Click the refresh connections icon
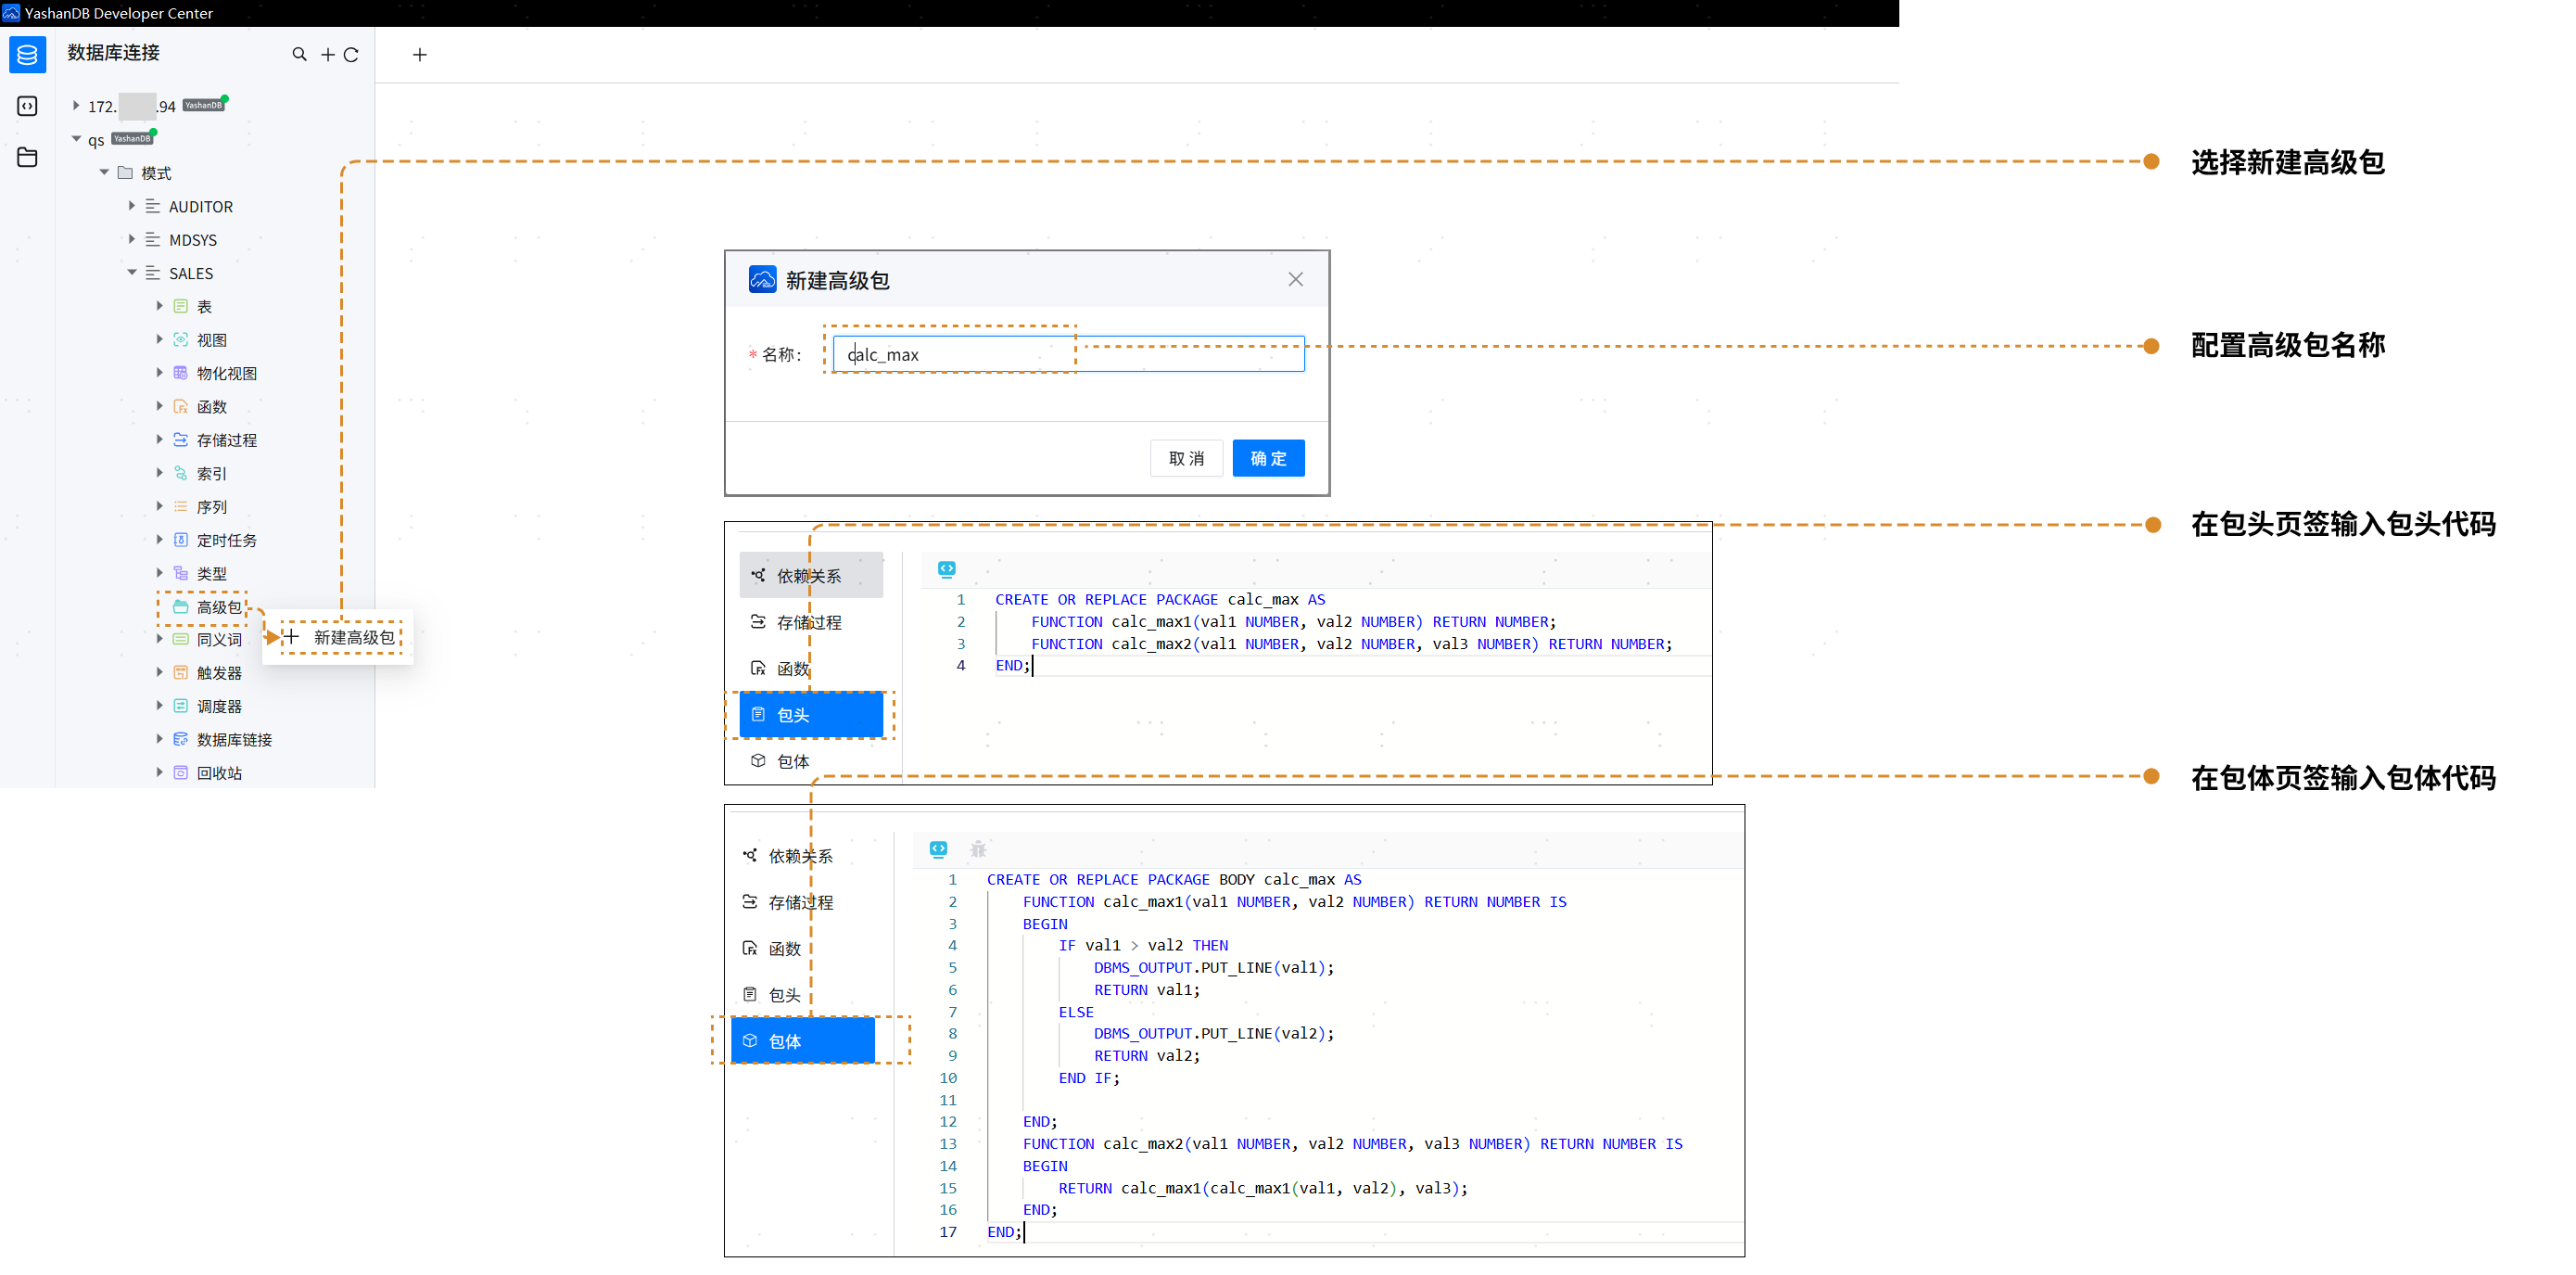This screenshot has height=1275, width=2576. [x=351, y=55]
